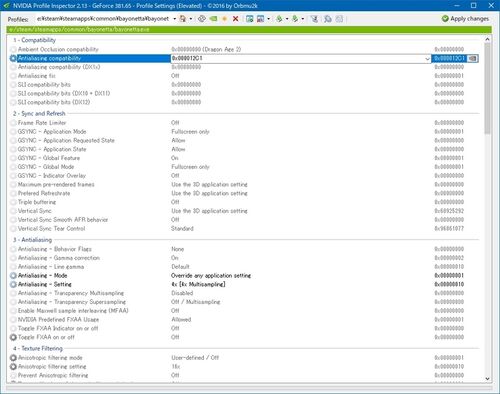Open the arrow beside the home icon
Viewport: 500px width, 394px height.
pyautogui.click(x=191, y=19)
